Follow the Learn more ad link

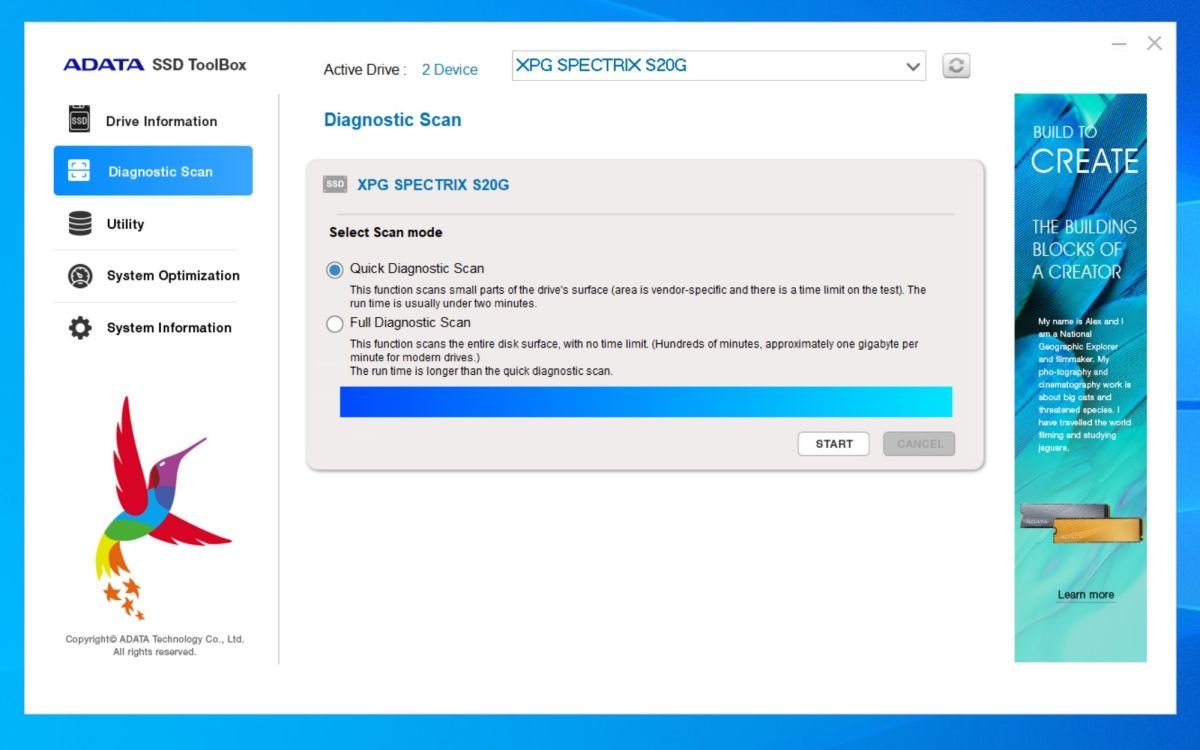coord(1086,594)
